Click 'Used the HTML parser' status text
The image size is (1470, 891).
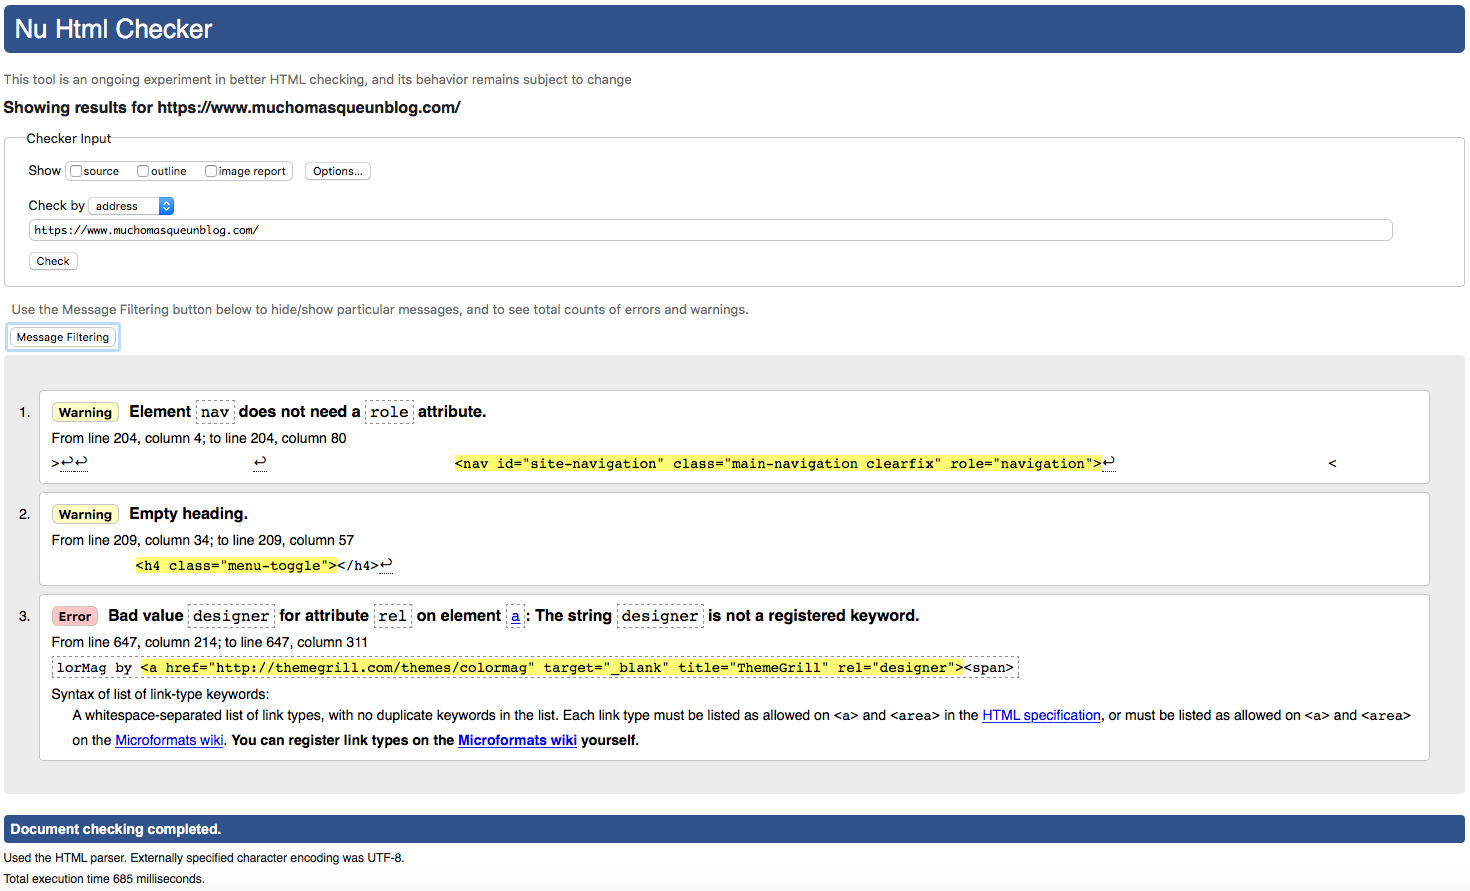[x=204, y=858]
